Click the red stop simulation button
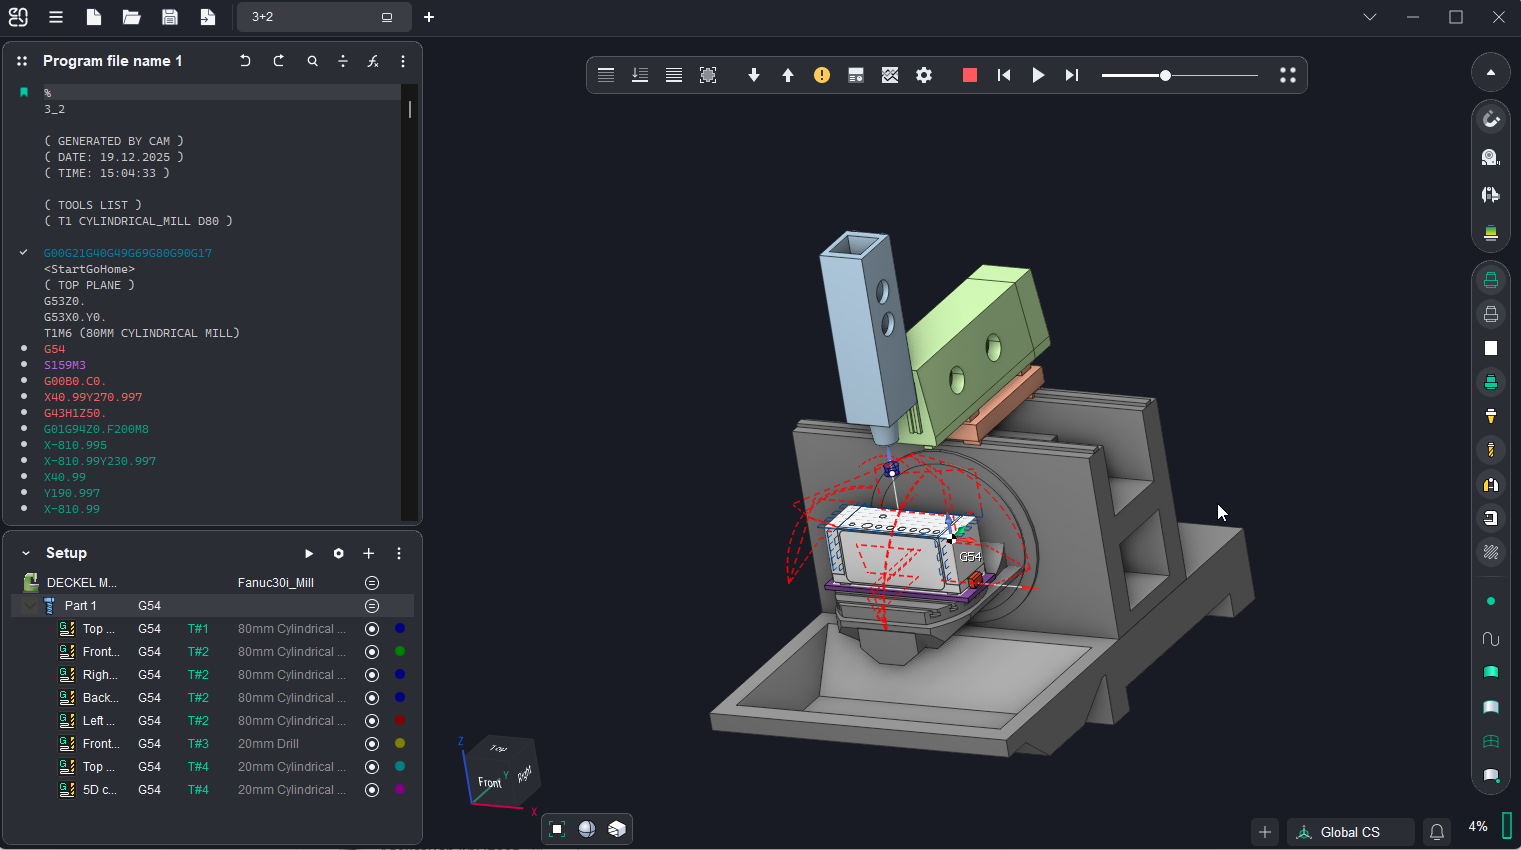Screen dimensions: 1521x850 [x=969, y=75]
